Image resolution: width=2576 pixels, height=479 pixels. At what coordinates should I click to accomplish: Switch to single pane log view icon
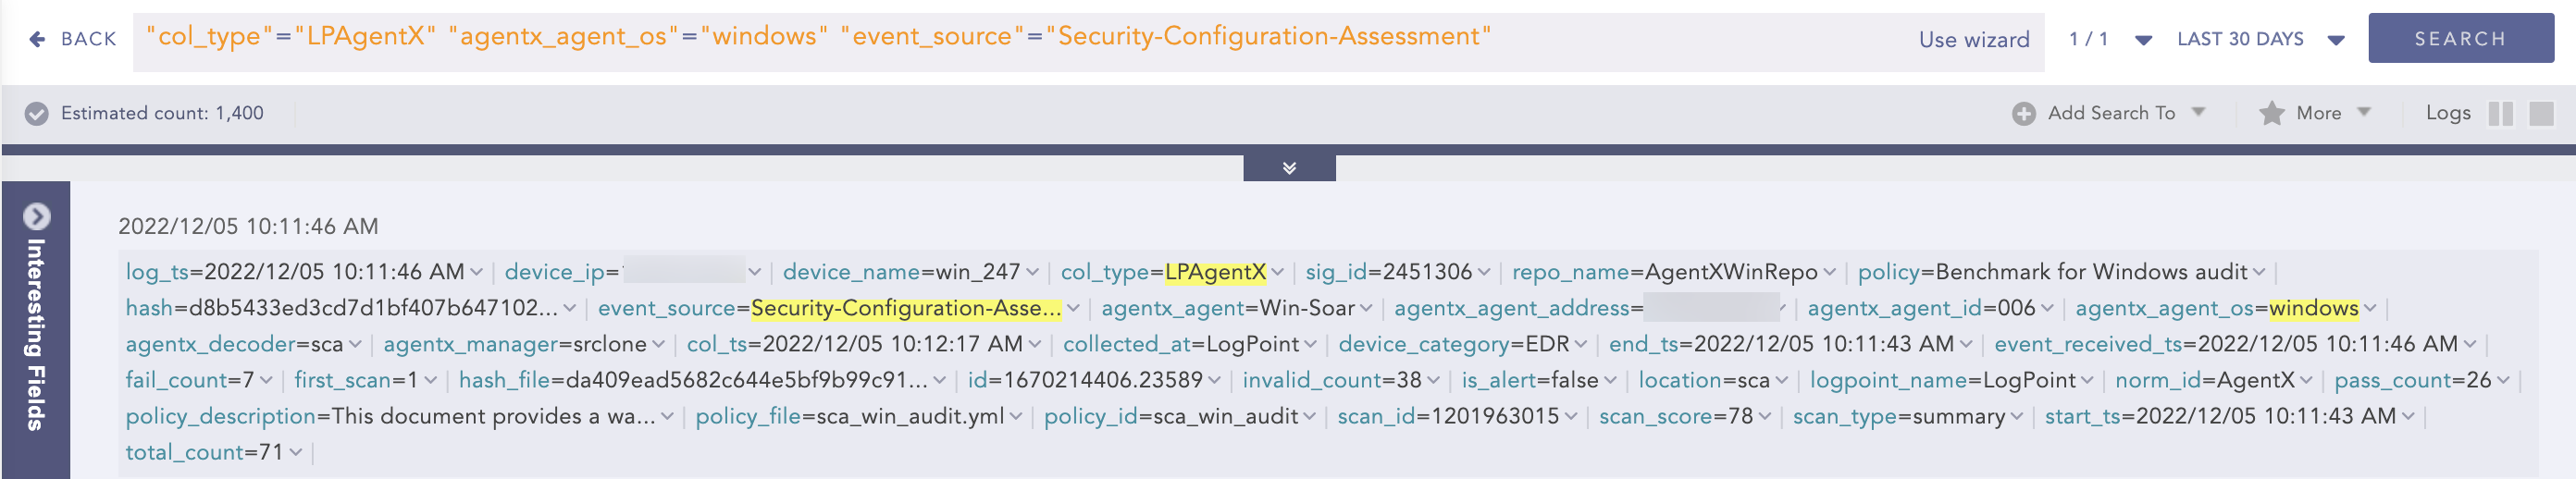tap(2541, 114)
